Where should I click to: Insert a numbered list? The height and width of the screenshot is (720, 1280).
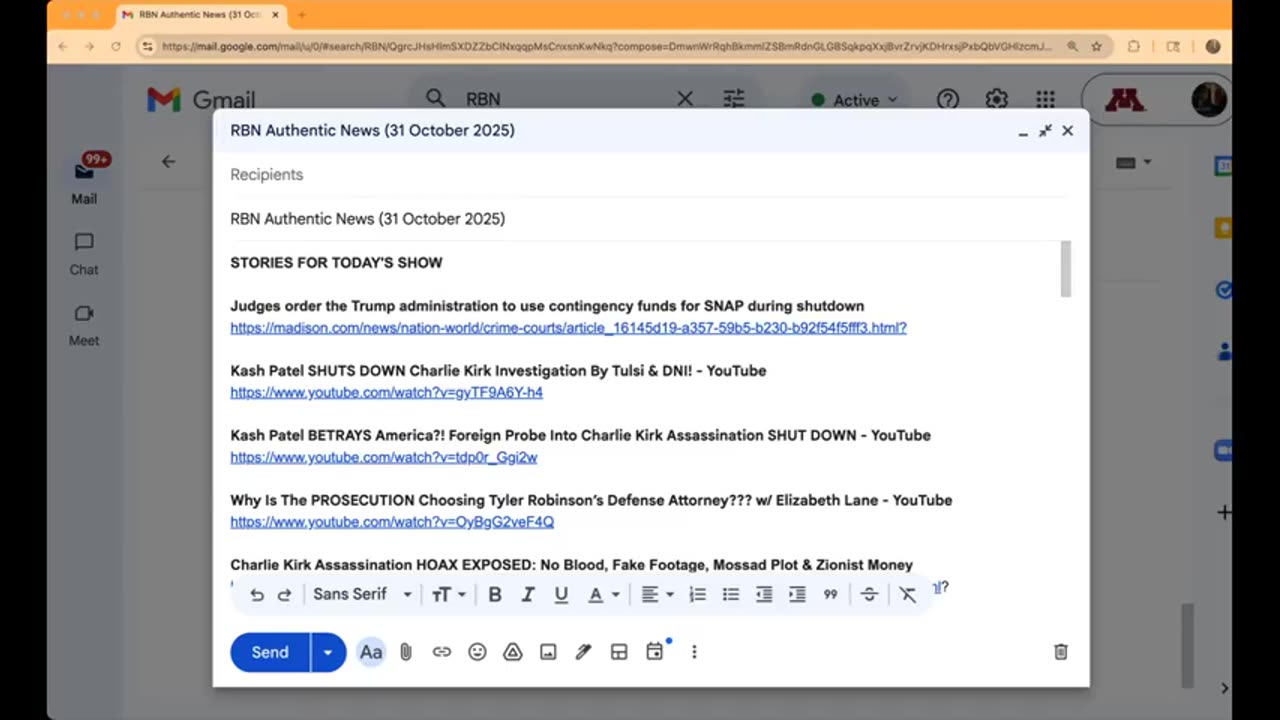click(x=698, y=595)
